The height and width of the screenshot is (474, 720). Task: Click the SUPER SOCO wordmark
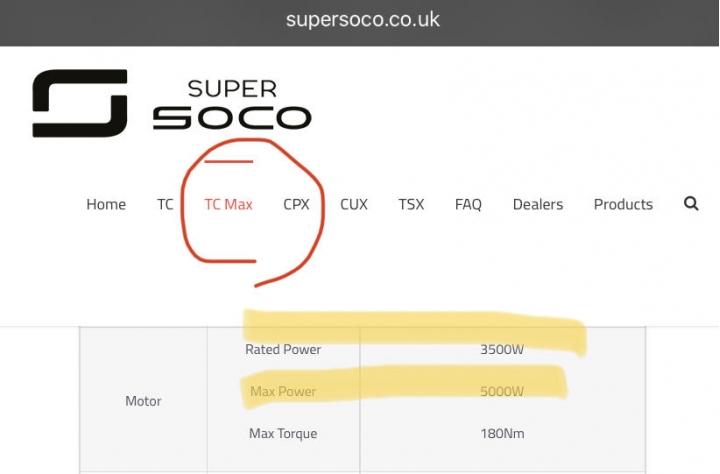pos(232,105)
